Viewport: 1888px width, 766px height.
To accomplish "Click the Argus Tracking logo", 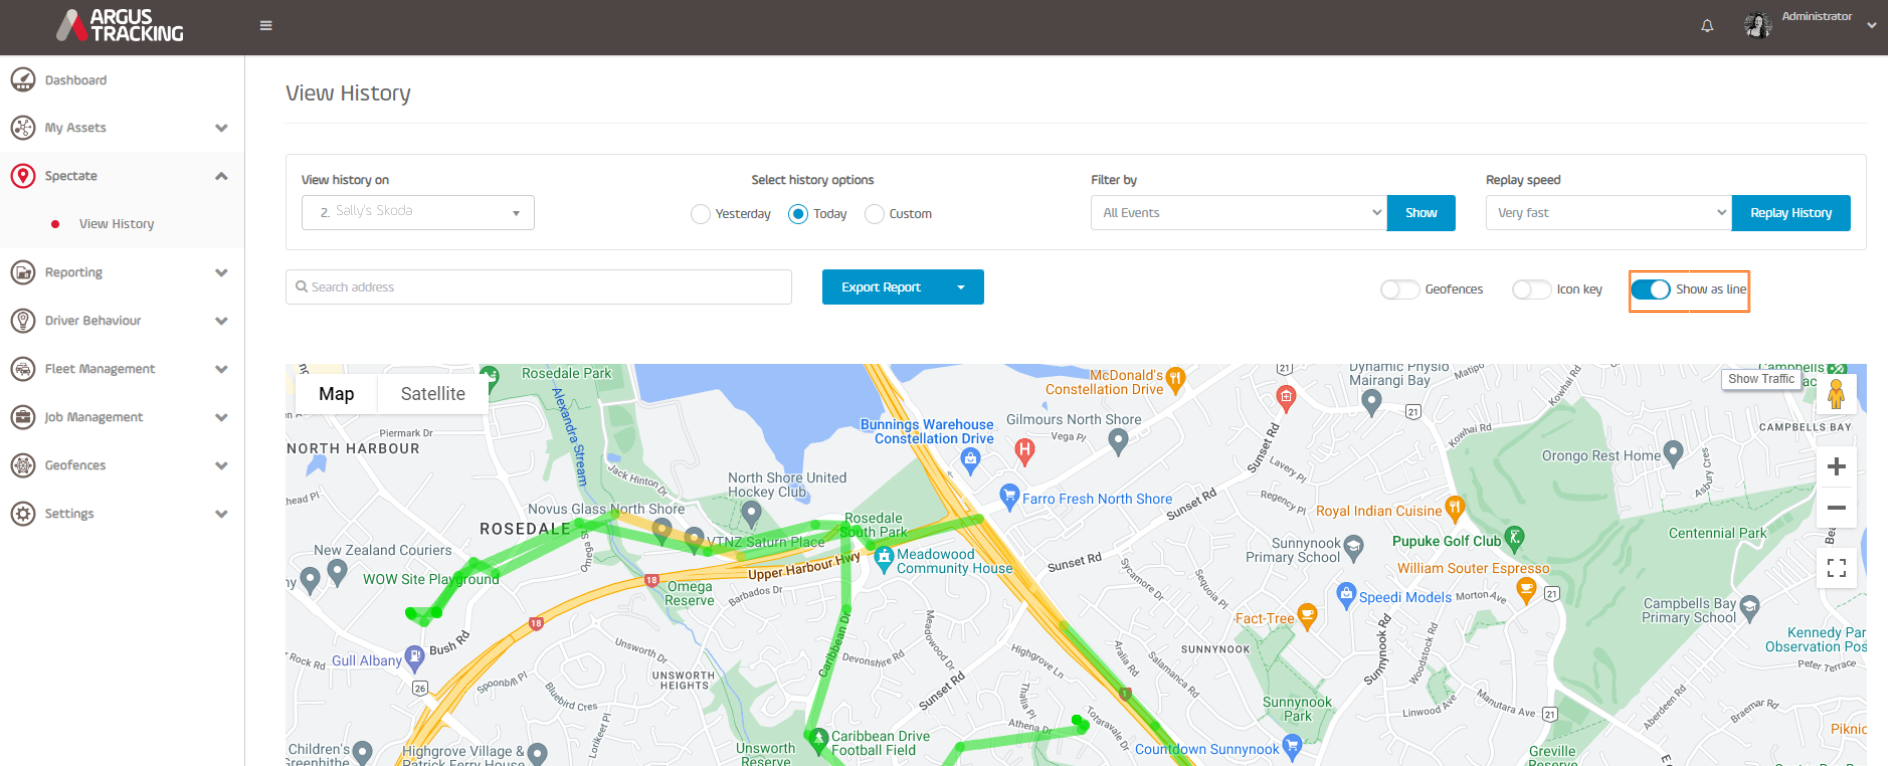I will (x=120, y=25).
